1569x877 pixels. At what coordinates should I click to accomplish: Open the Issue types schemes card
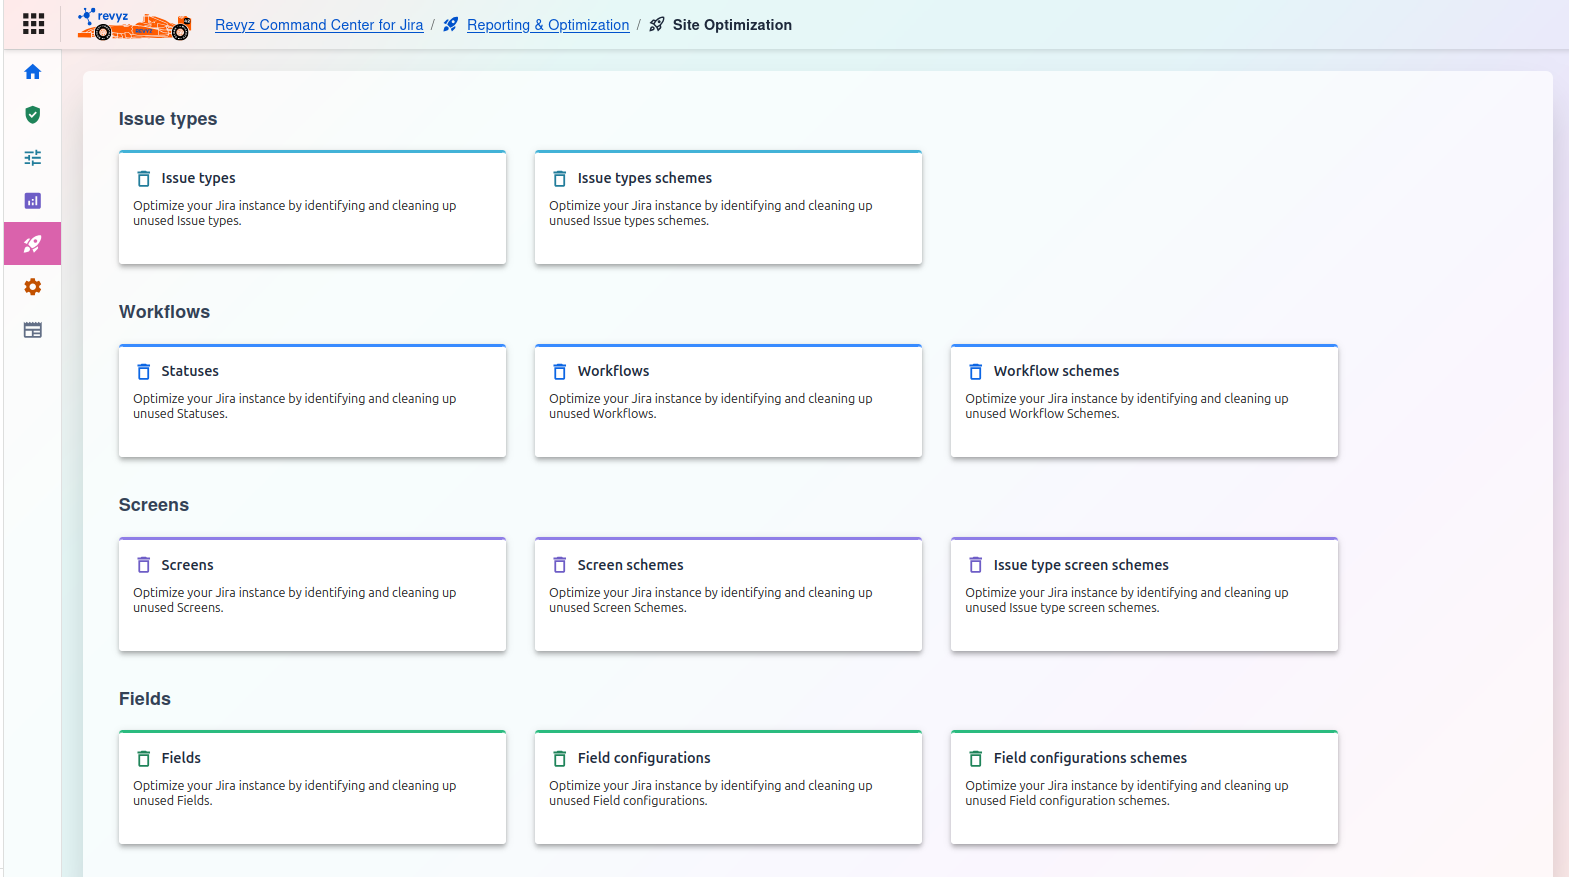click(728, 208)
